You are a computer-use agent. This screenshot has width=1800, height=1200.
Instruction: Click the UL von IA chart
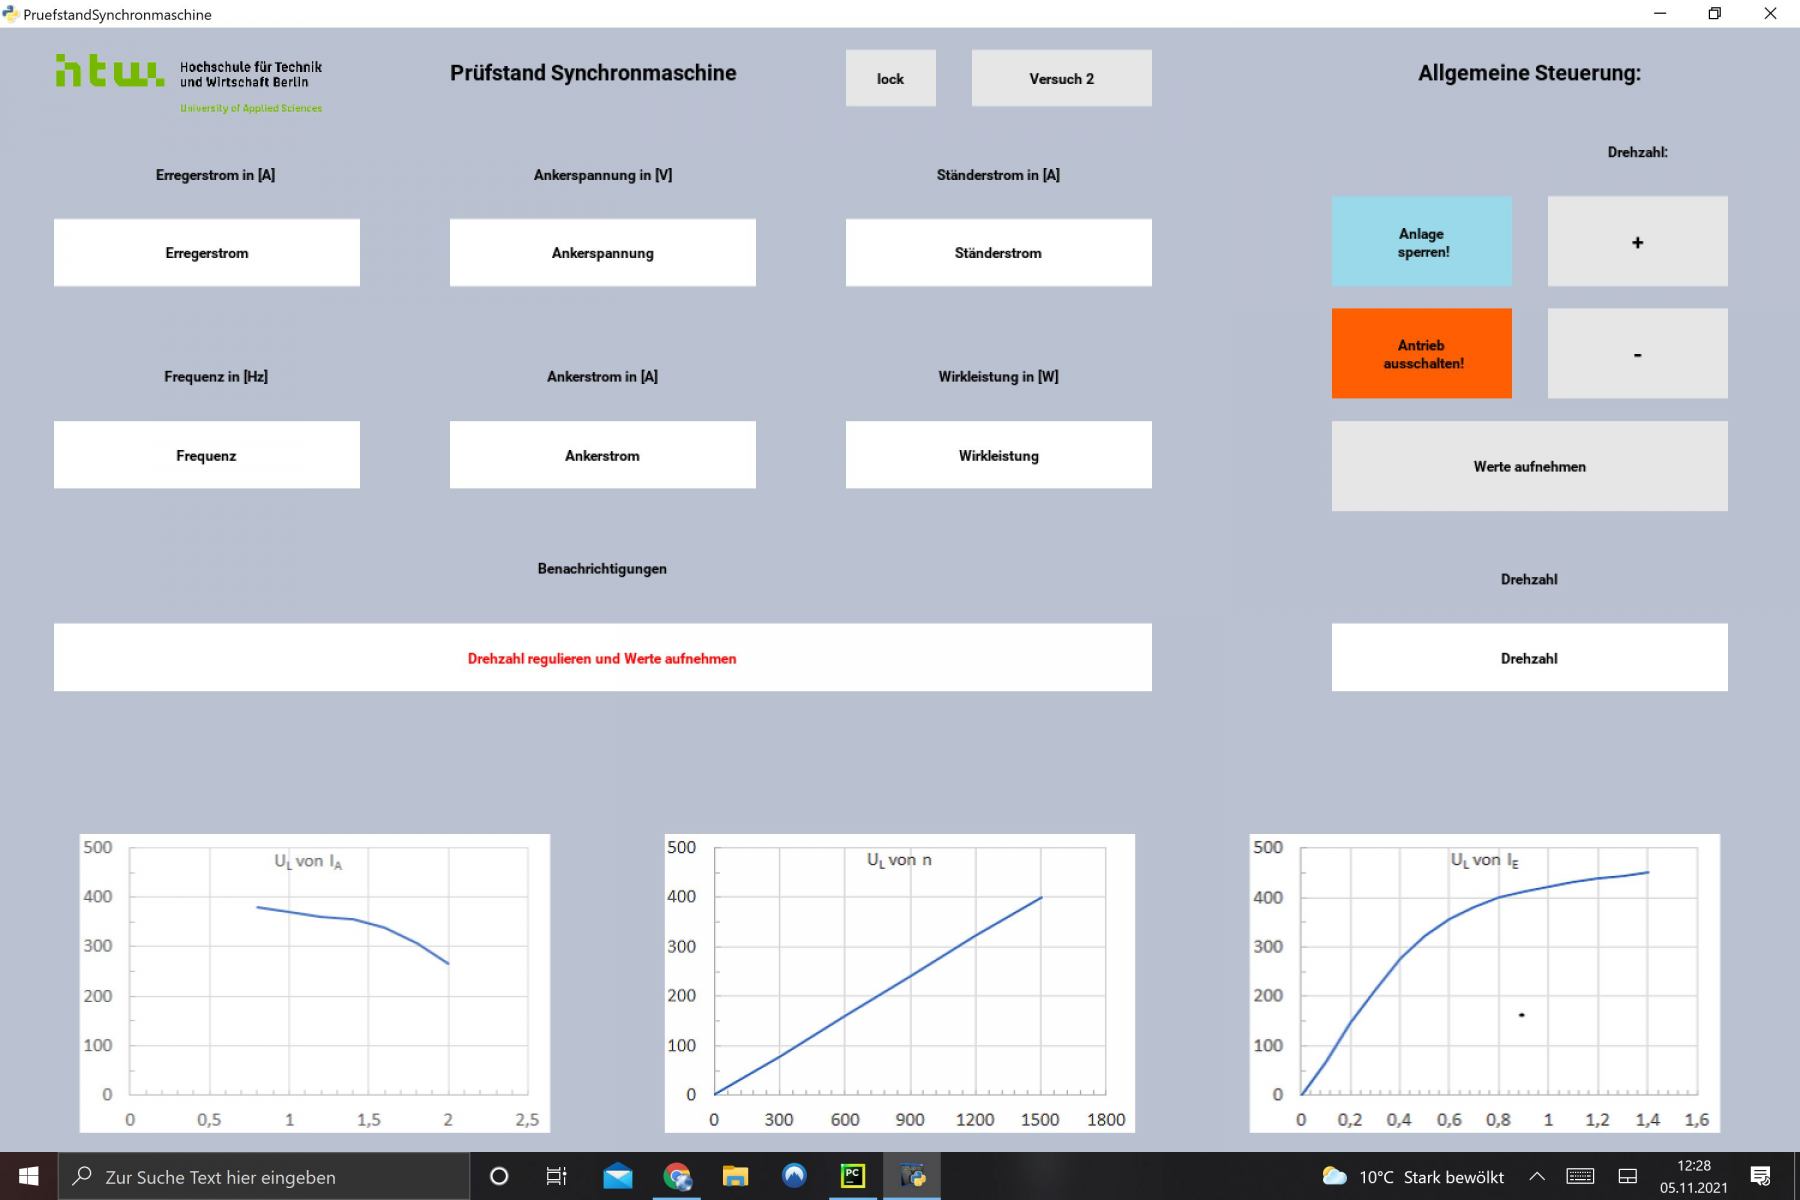[x=315, y=983]
